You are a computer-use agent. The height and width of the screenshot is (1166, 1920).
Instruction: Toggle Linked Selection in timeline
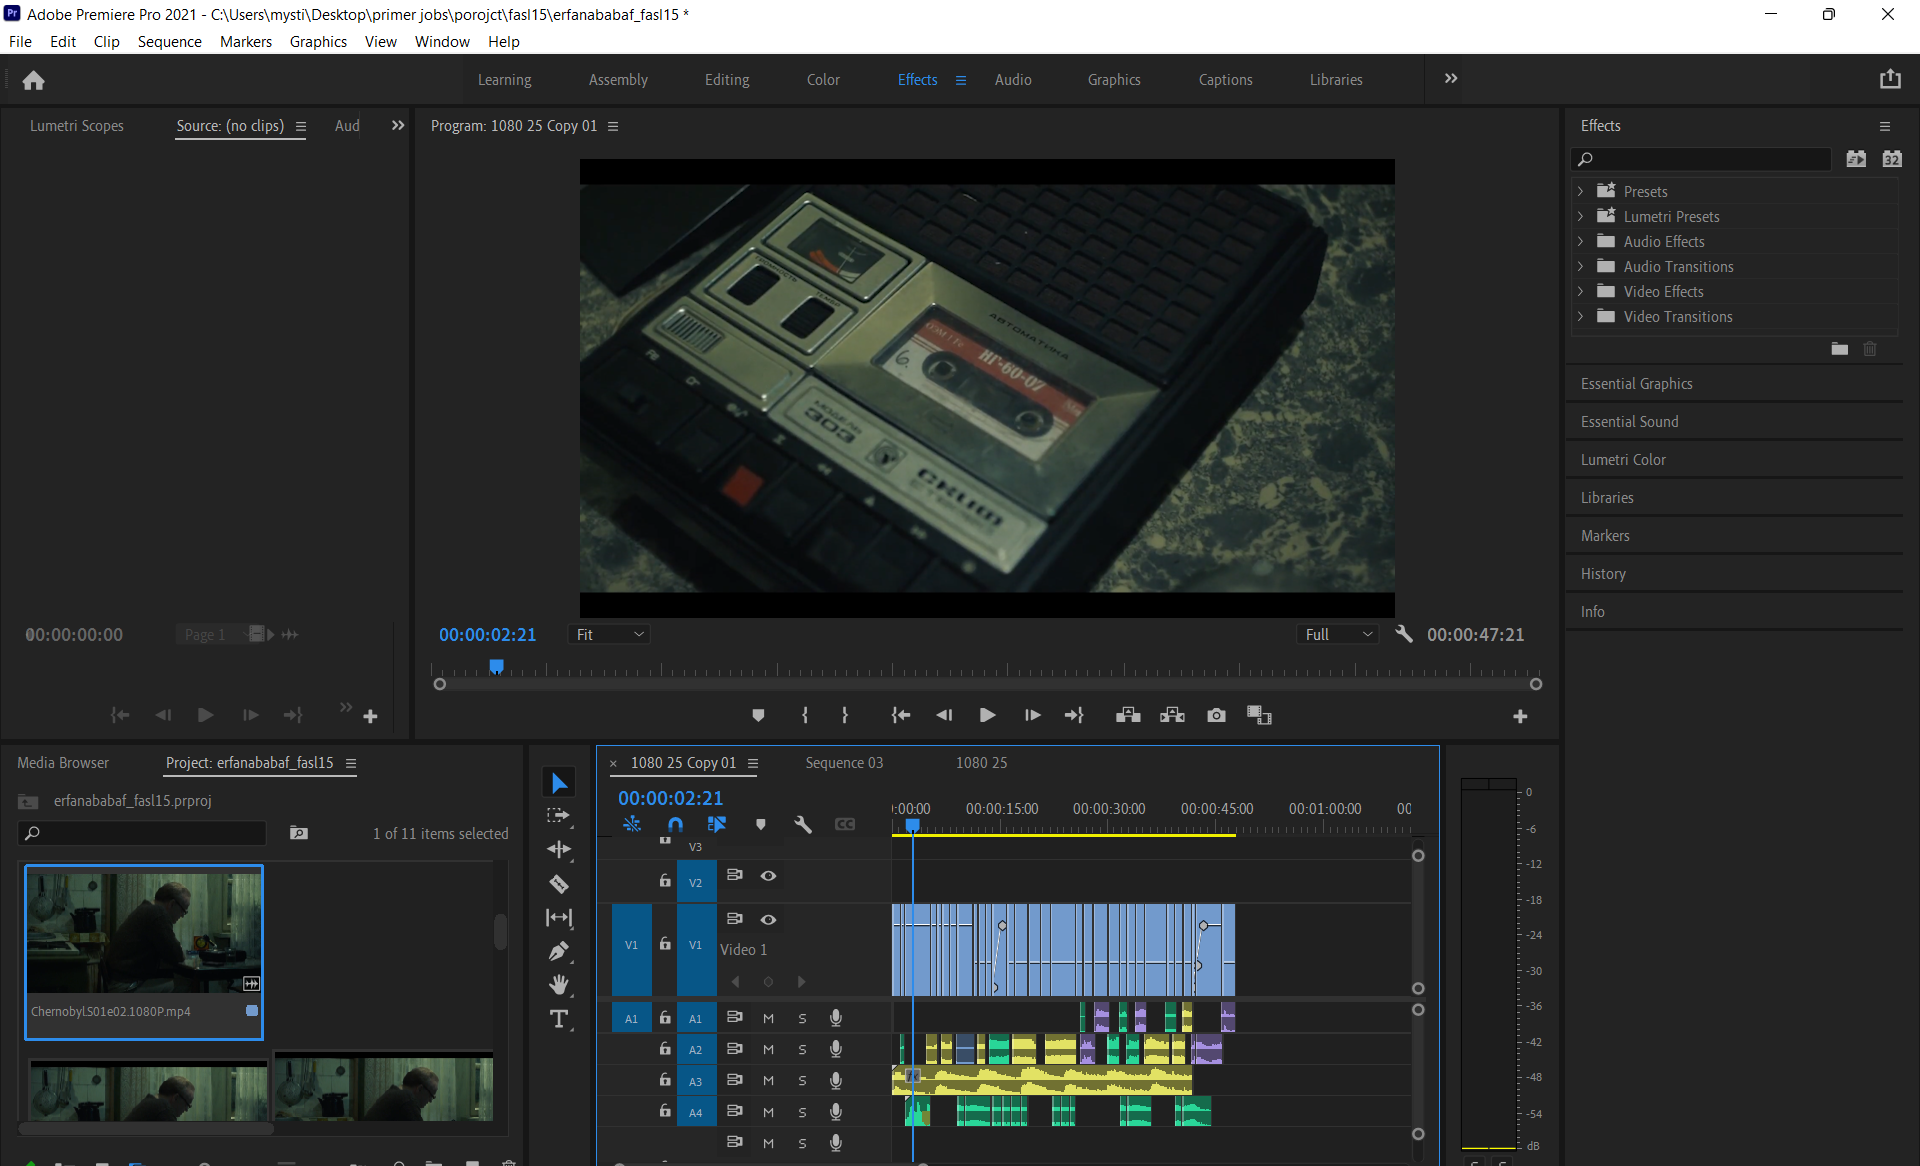pyautogui.click(x=717, y=824)
